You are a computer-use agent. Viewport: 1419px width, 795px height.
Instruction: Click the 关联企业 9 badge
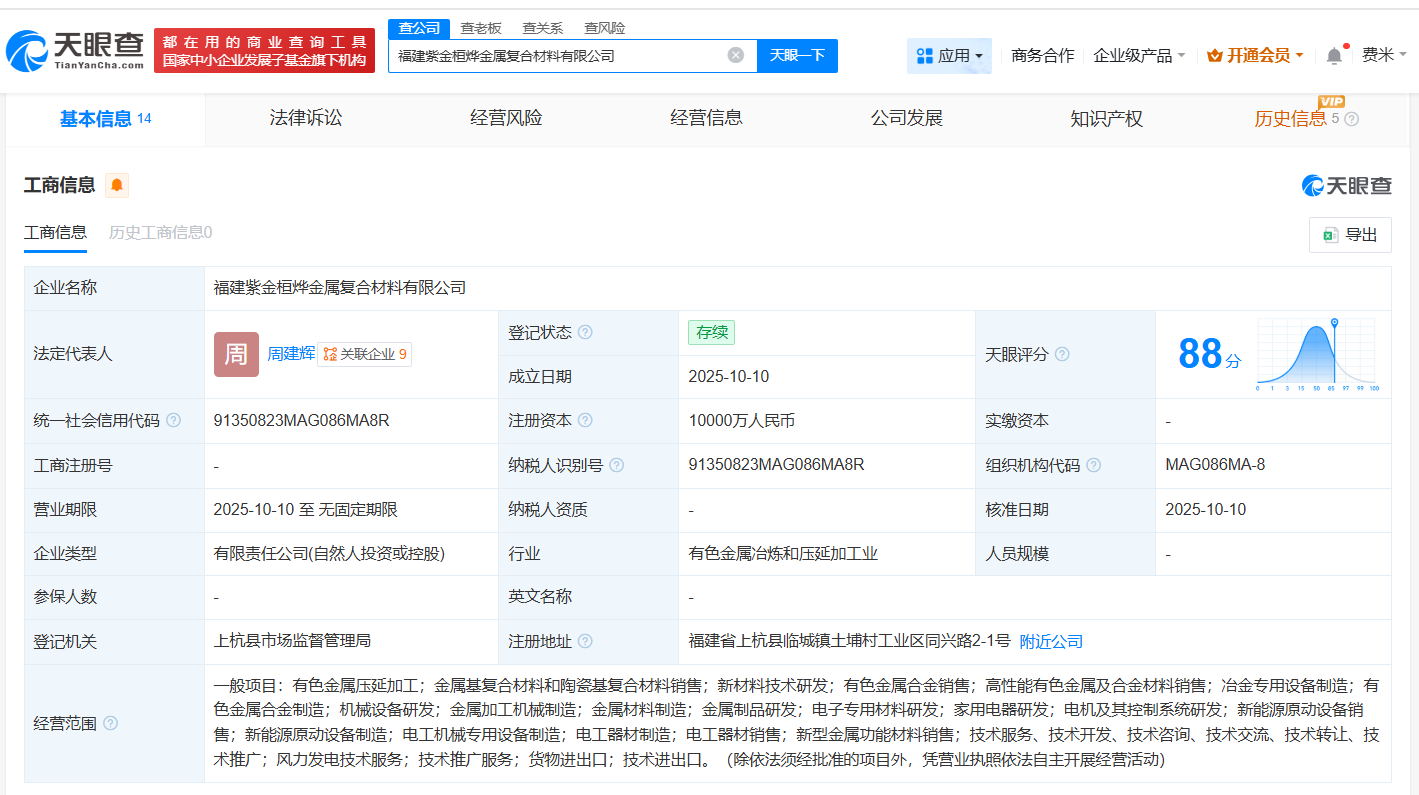tap(364, 354)
